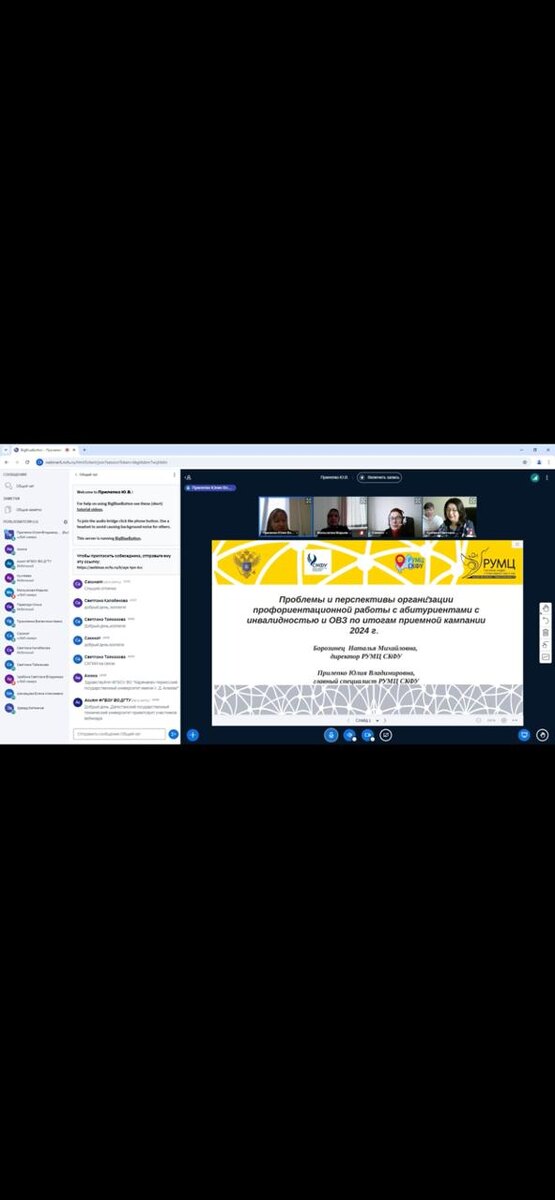Select Общий чат in the messages list
This screenshot has width=555, height=1200.
pos(25,485)
